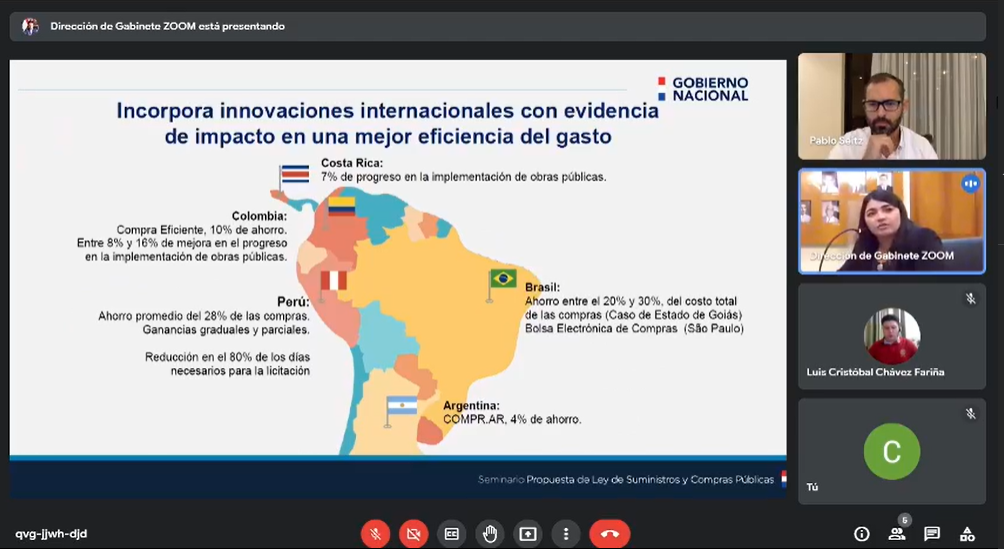Open meeting details info icon
Viewport: 1004px width, 549px height.
[861, 534]
